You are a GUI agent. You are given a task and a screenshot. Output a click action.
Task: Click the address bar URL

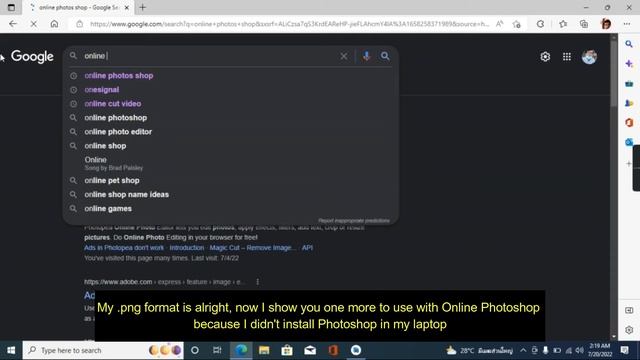[x=289, y=24]
